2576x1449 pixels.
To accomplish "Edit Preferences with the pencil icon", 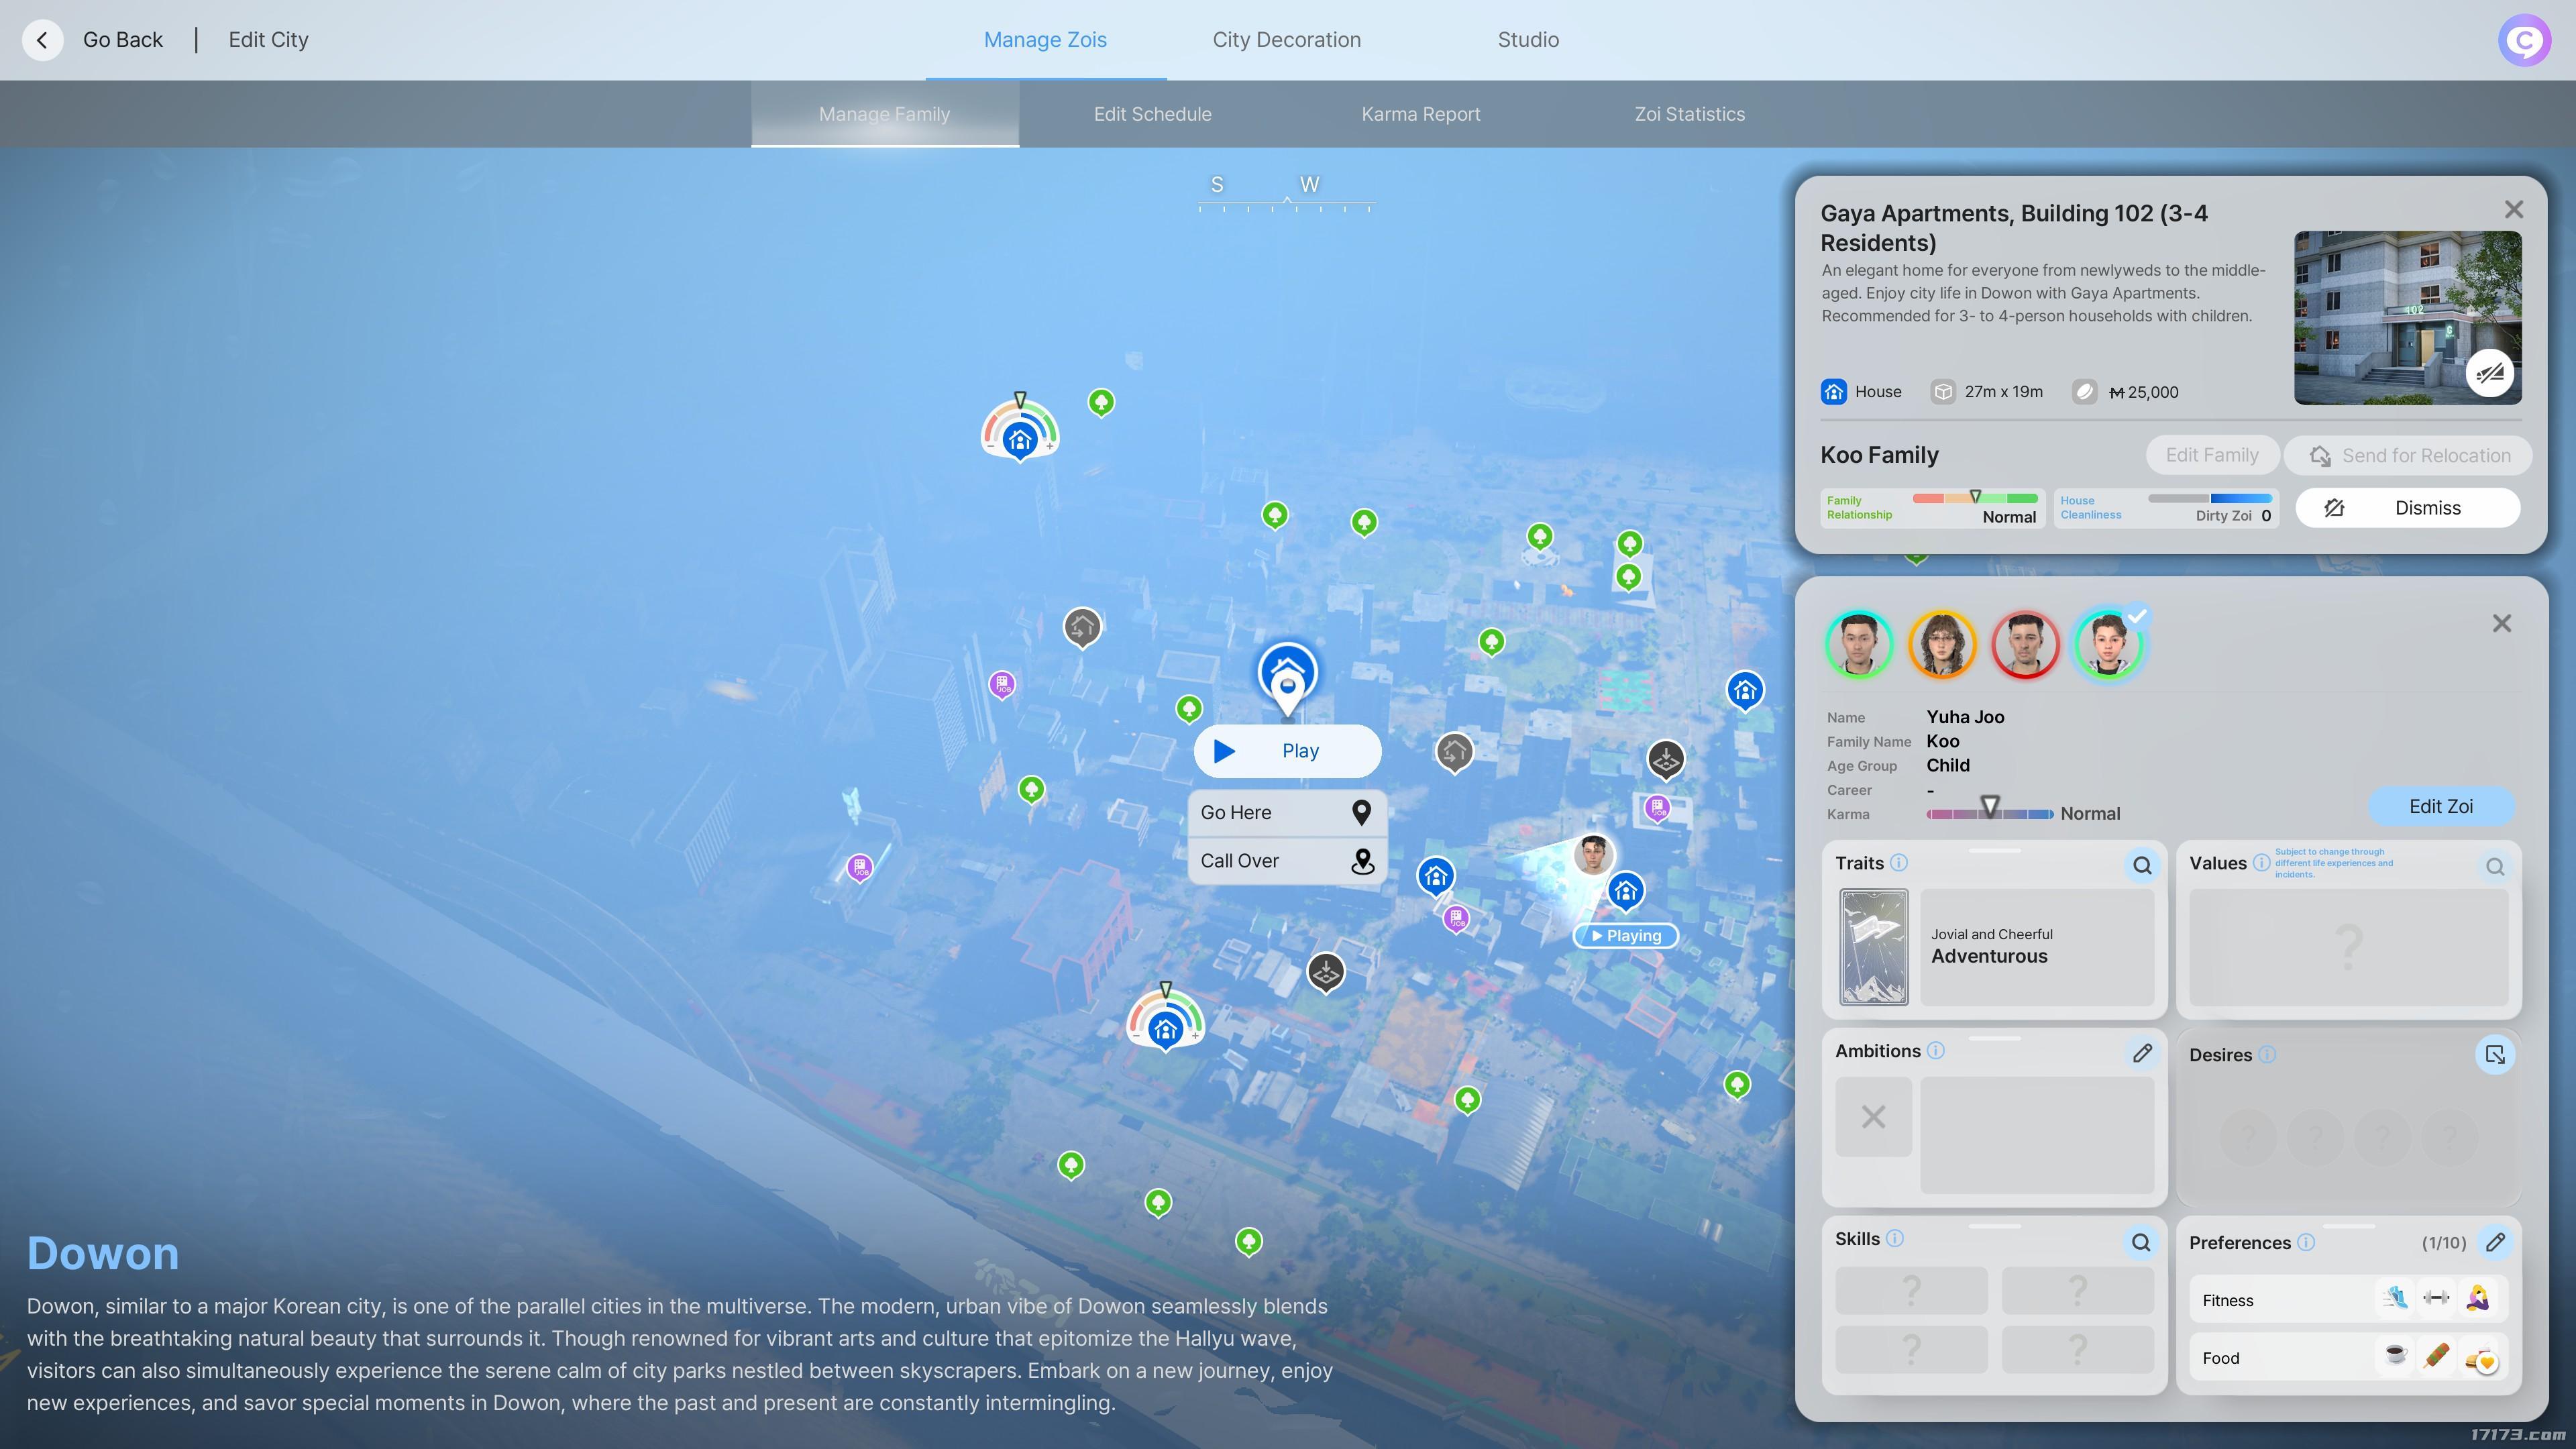I will 2495,1241.
